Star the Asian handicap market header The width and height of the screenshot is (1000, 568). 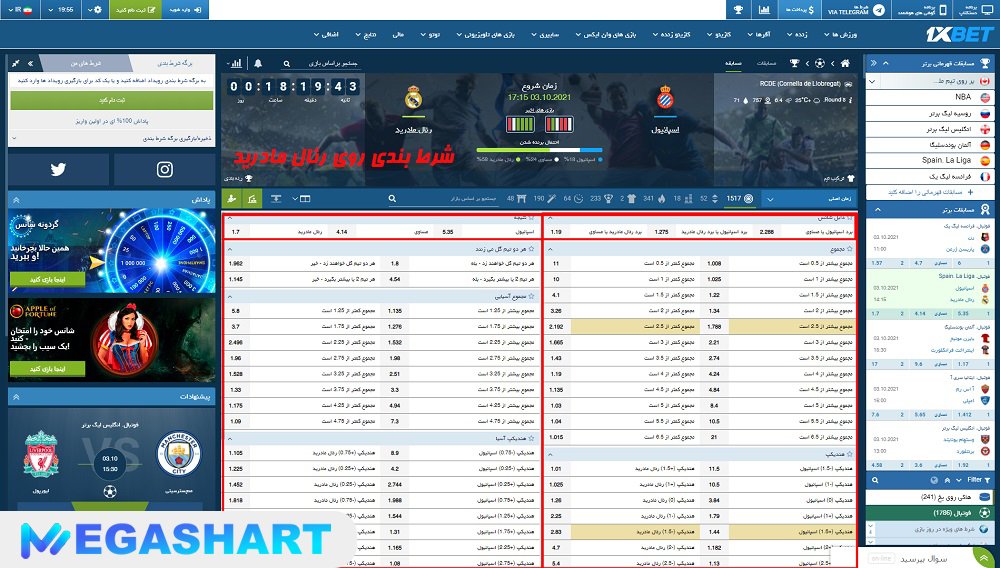pyautogui.click(x=531, y=438)
